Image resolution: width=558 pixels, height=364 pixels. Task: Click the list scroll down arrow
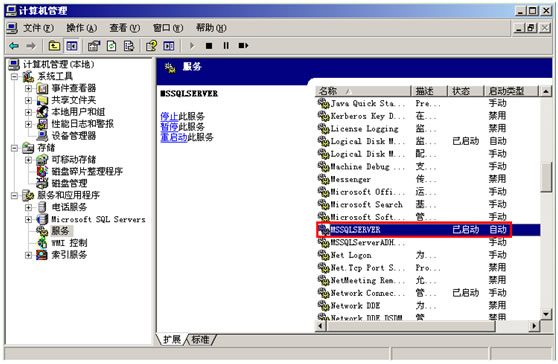pyautogui.click(x=546, y=314)
